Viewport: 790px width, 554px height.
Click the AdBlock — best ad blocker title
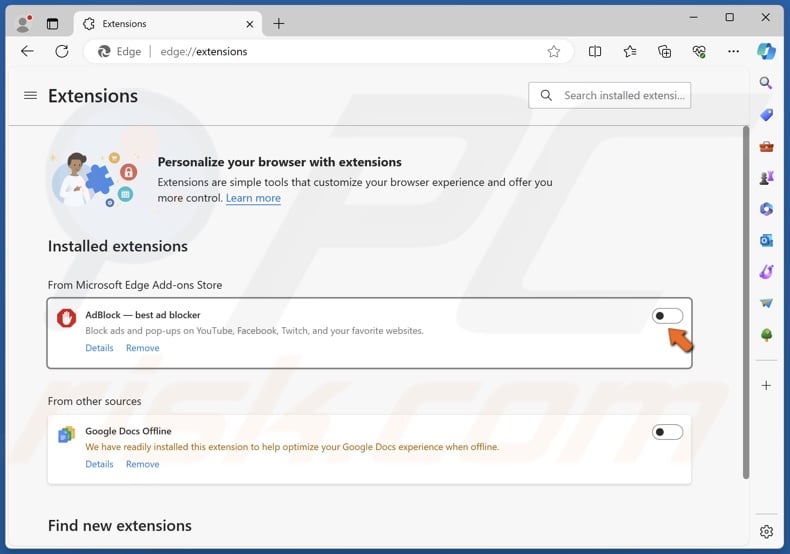tap(143, 315)
